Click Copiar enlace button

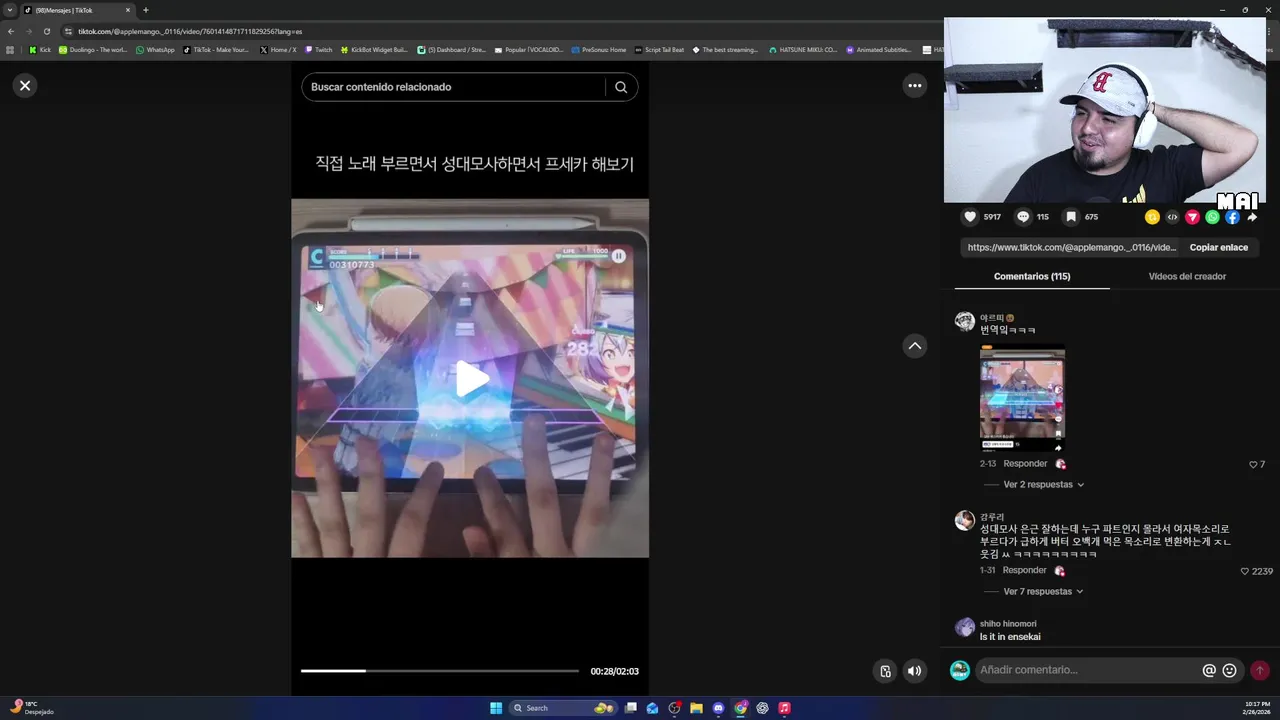[x=1218, y=247]
